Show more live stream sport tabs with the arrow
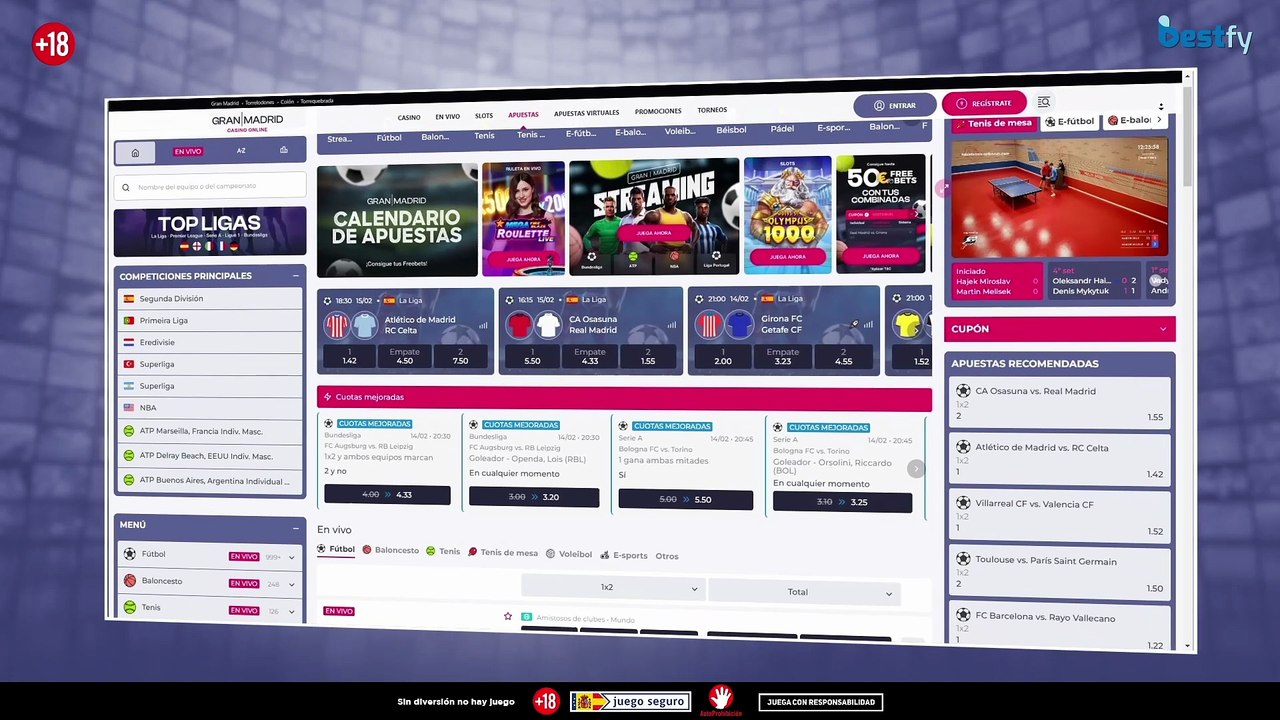The width and height of the screenshot is (1280, 720). [1159, 120]
